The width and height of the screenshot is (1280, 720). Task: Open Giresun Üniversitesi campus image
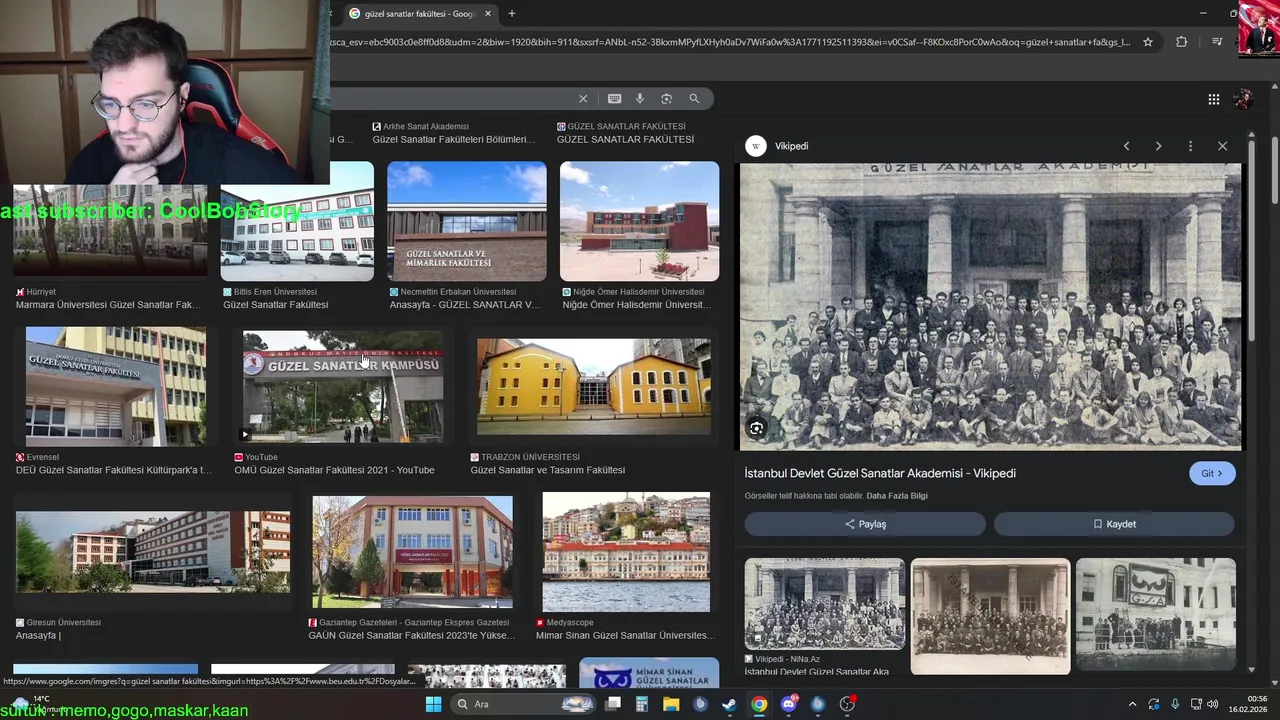point(153,552)
